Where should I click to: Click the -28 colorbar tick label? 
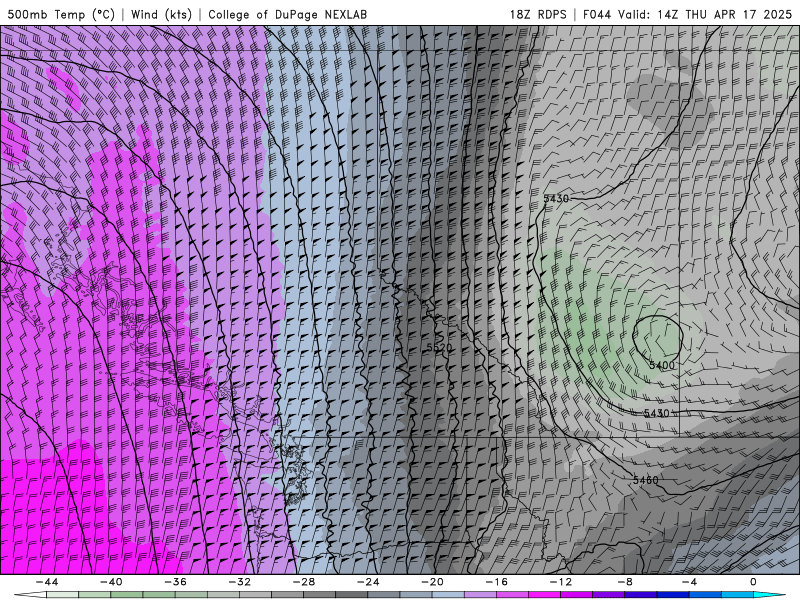(304, 582)
